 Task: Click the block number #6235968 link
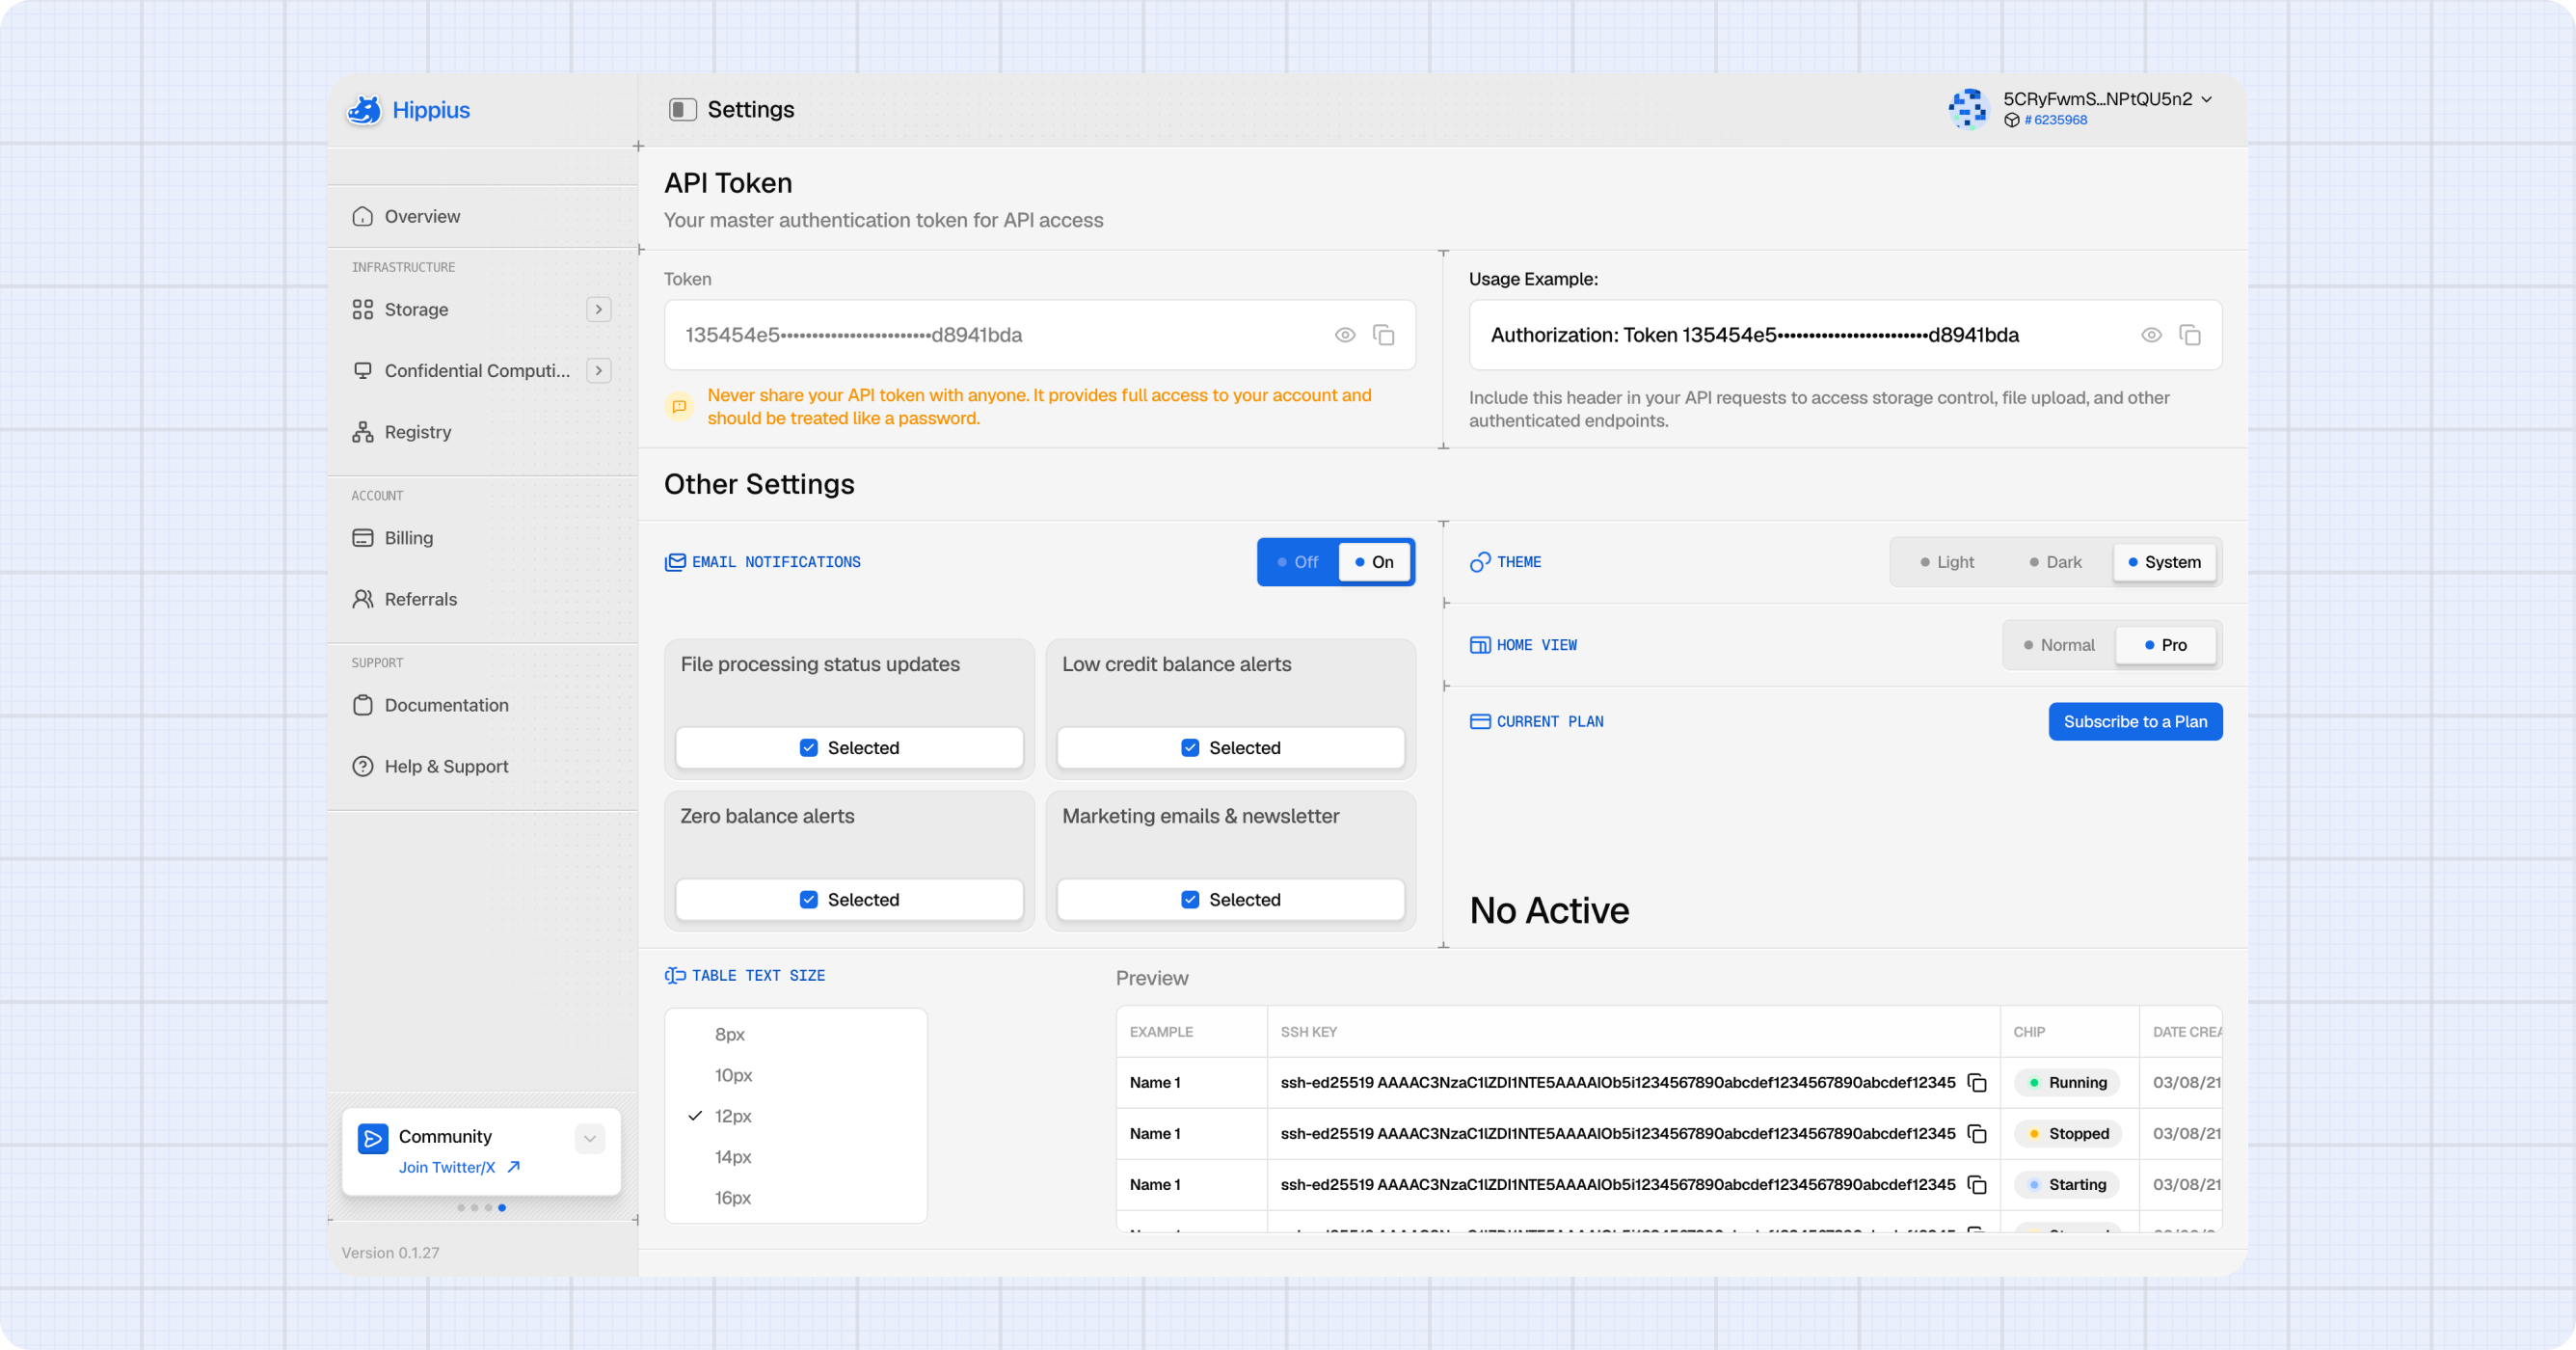pyautogui.click(x=2056, y=120)
